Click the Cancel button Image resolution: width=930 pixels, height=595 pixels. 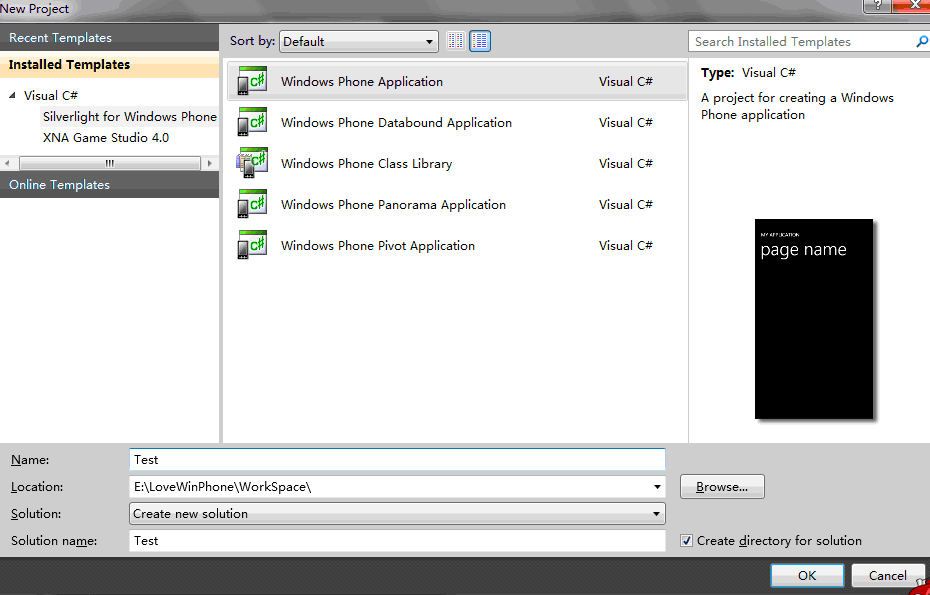pos(888,575)
